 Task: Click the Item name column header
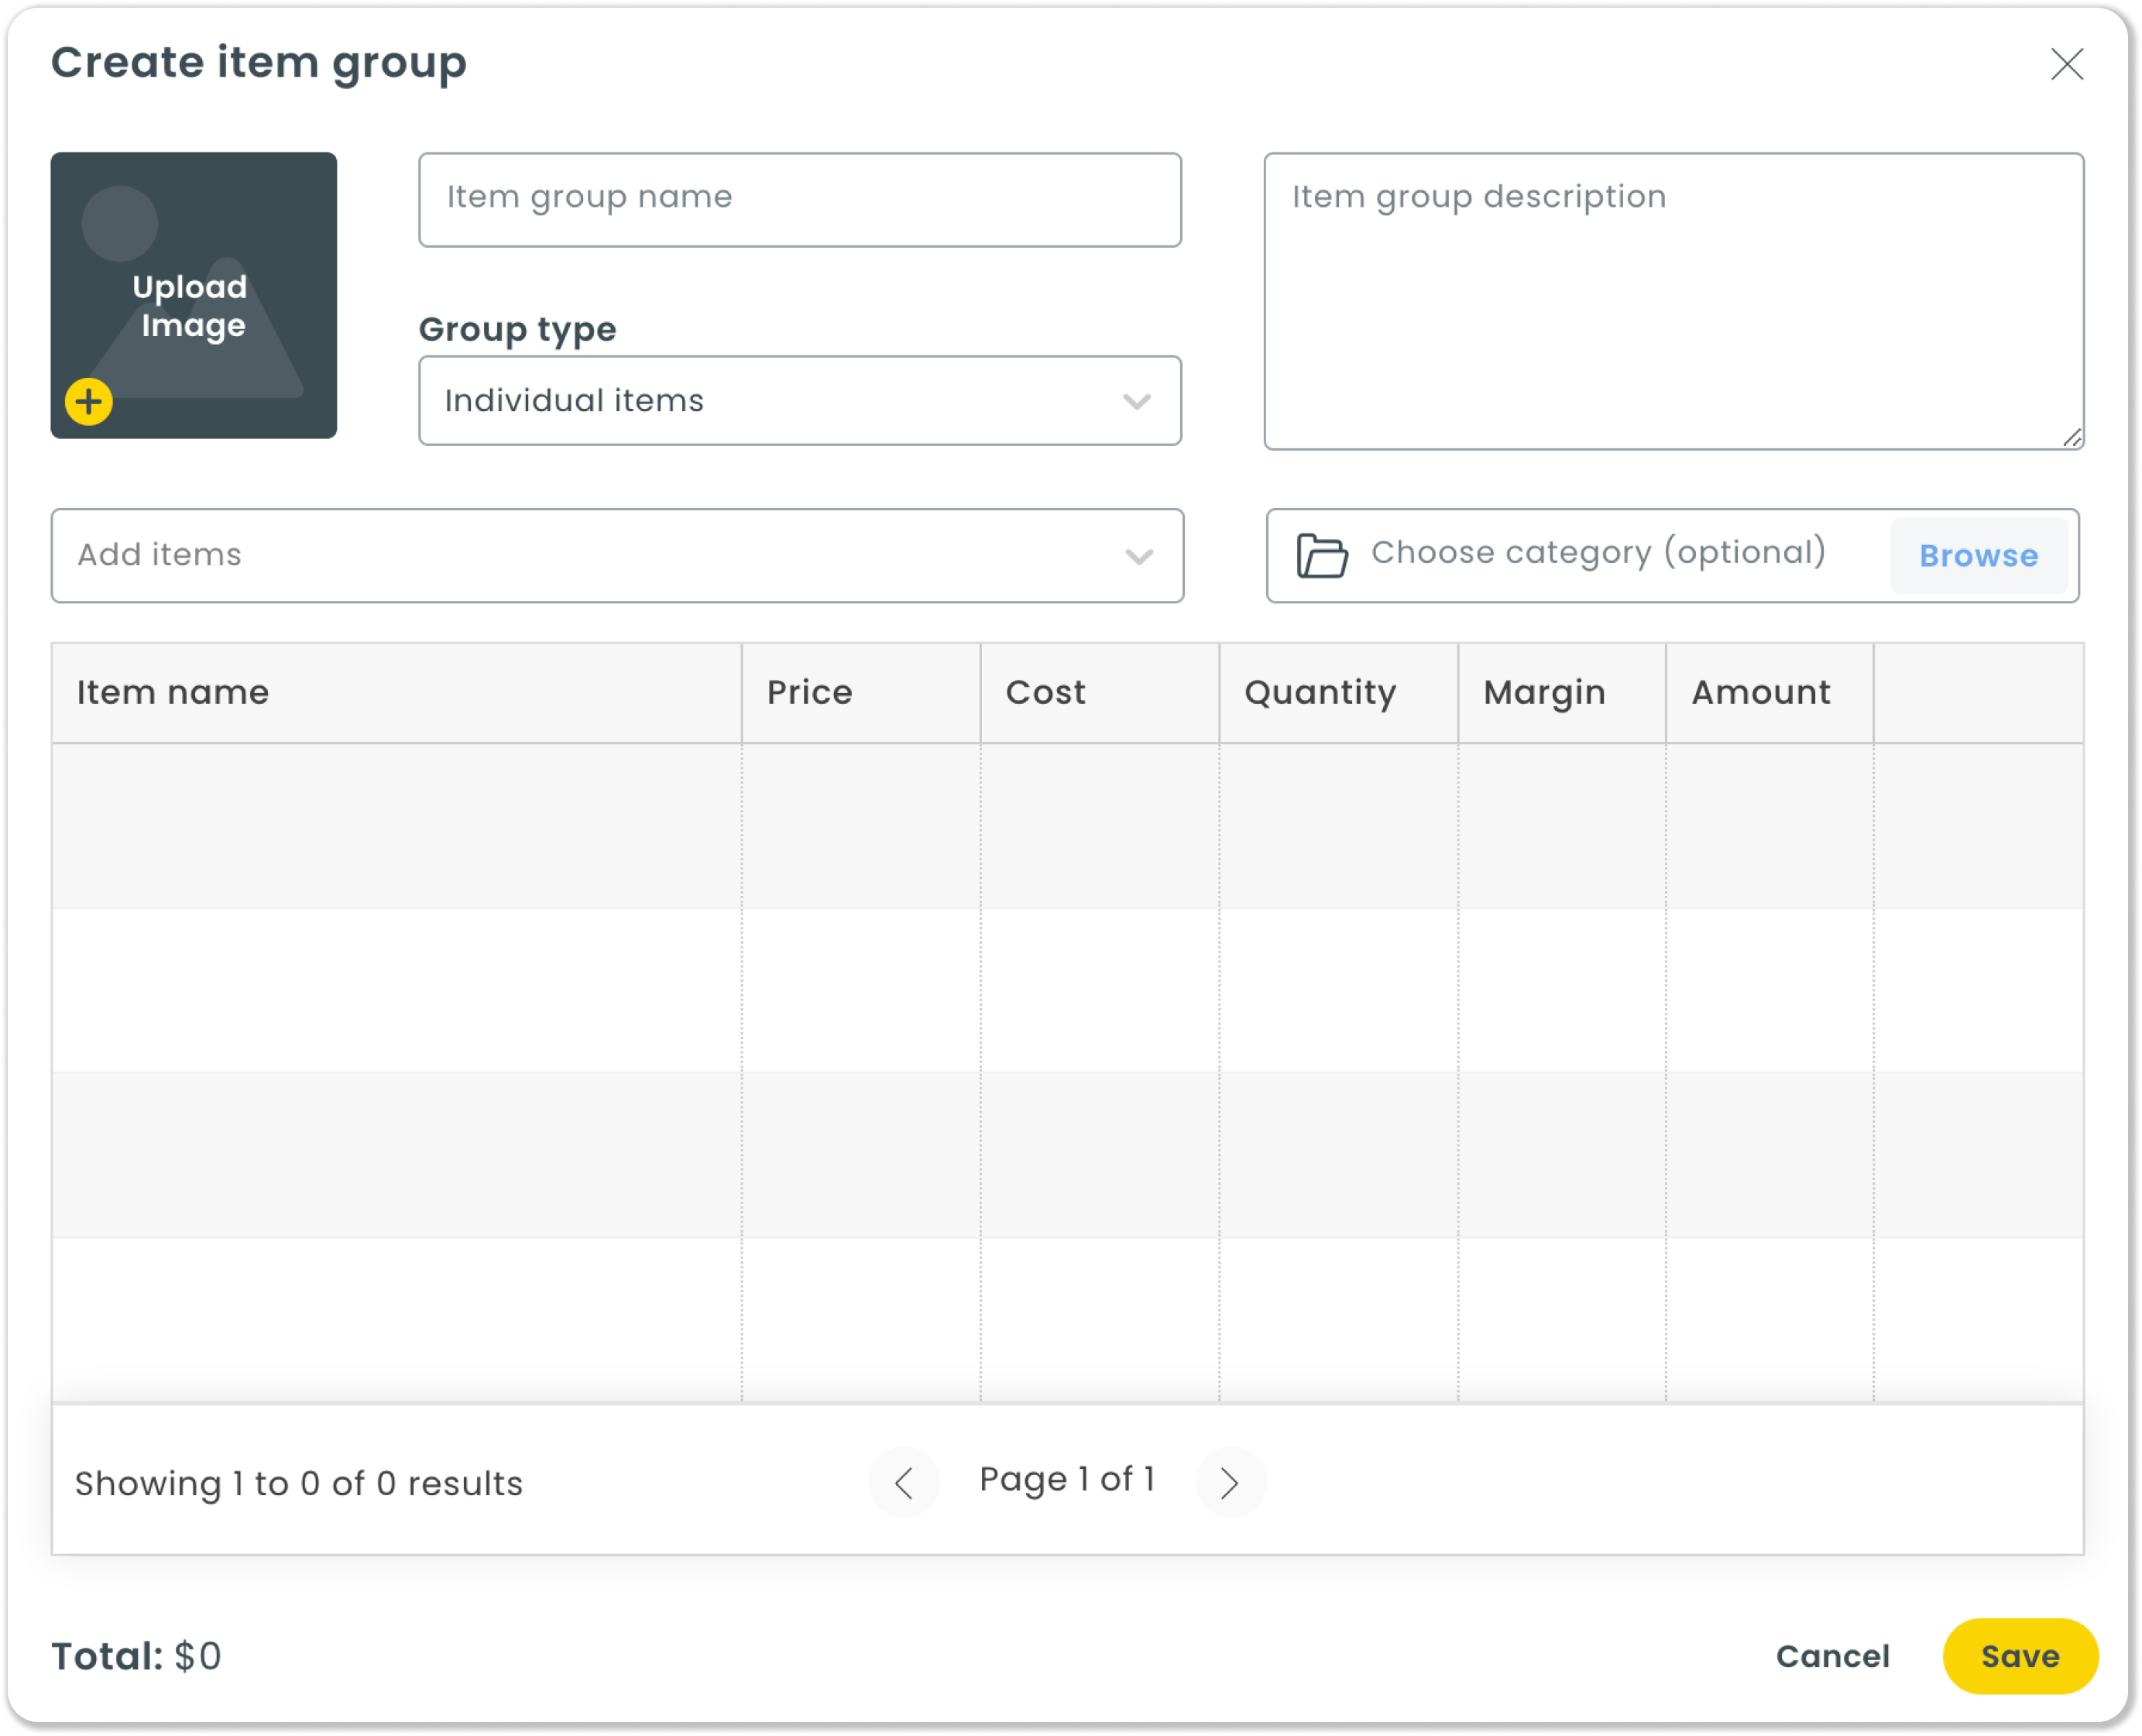pyautogui.click(x=173, y=692)
